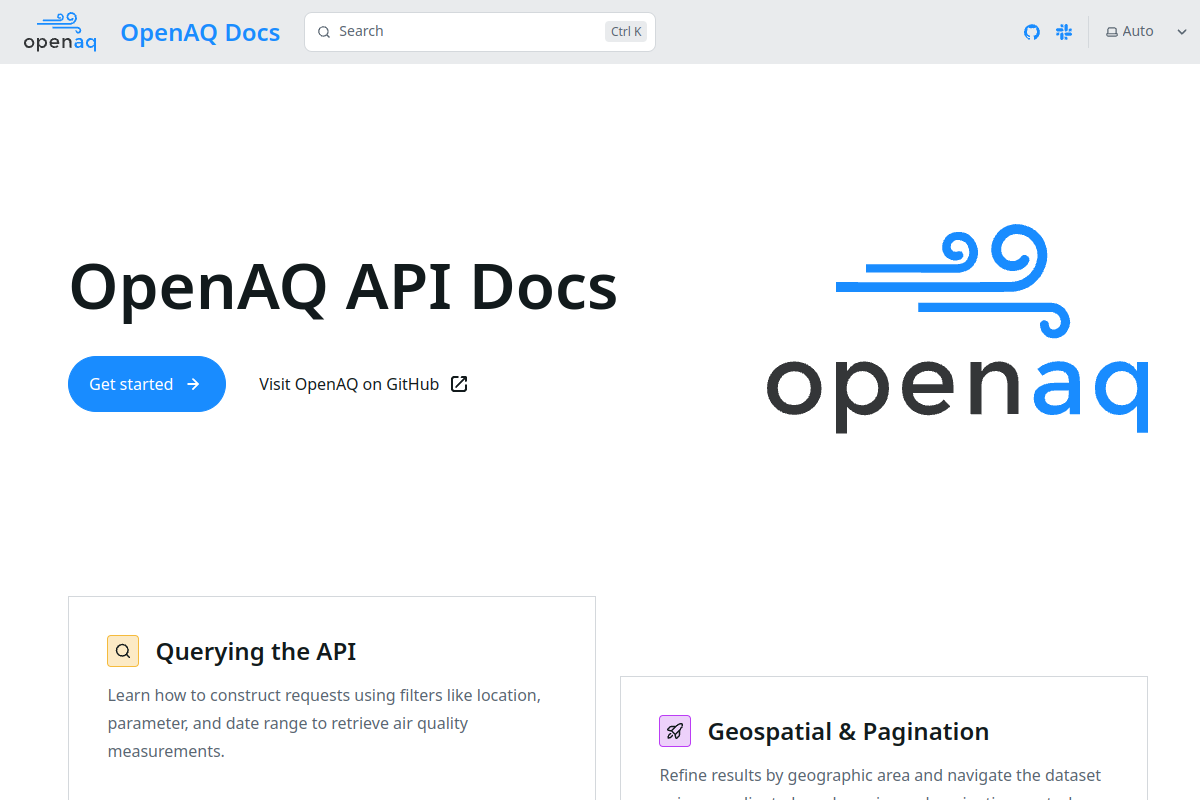Focus the Search input field
Screen dimensions: 1200x800
coord(480,32)
